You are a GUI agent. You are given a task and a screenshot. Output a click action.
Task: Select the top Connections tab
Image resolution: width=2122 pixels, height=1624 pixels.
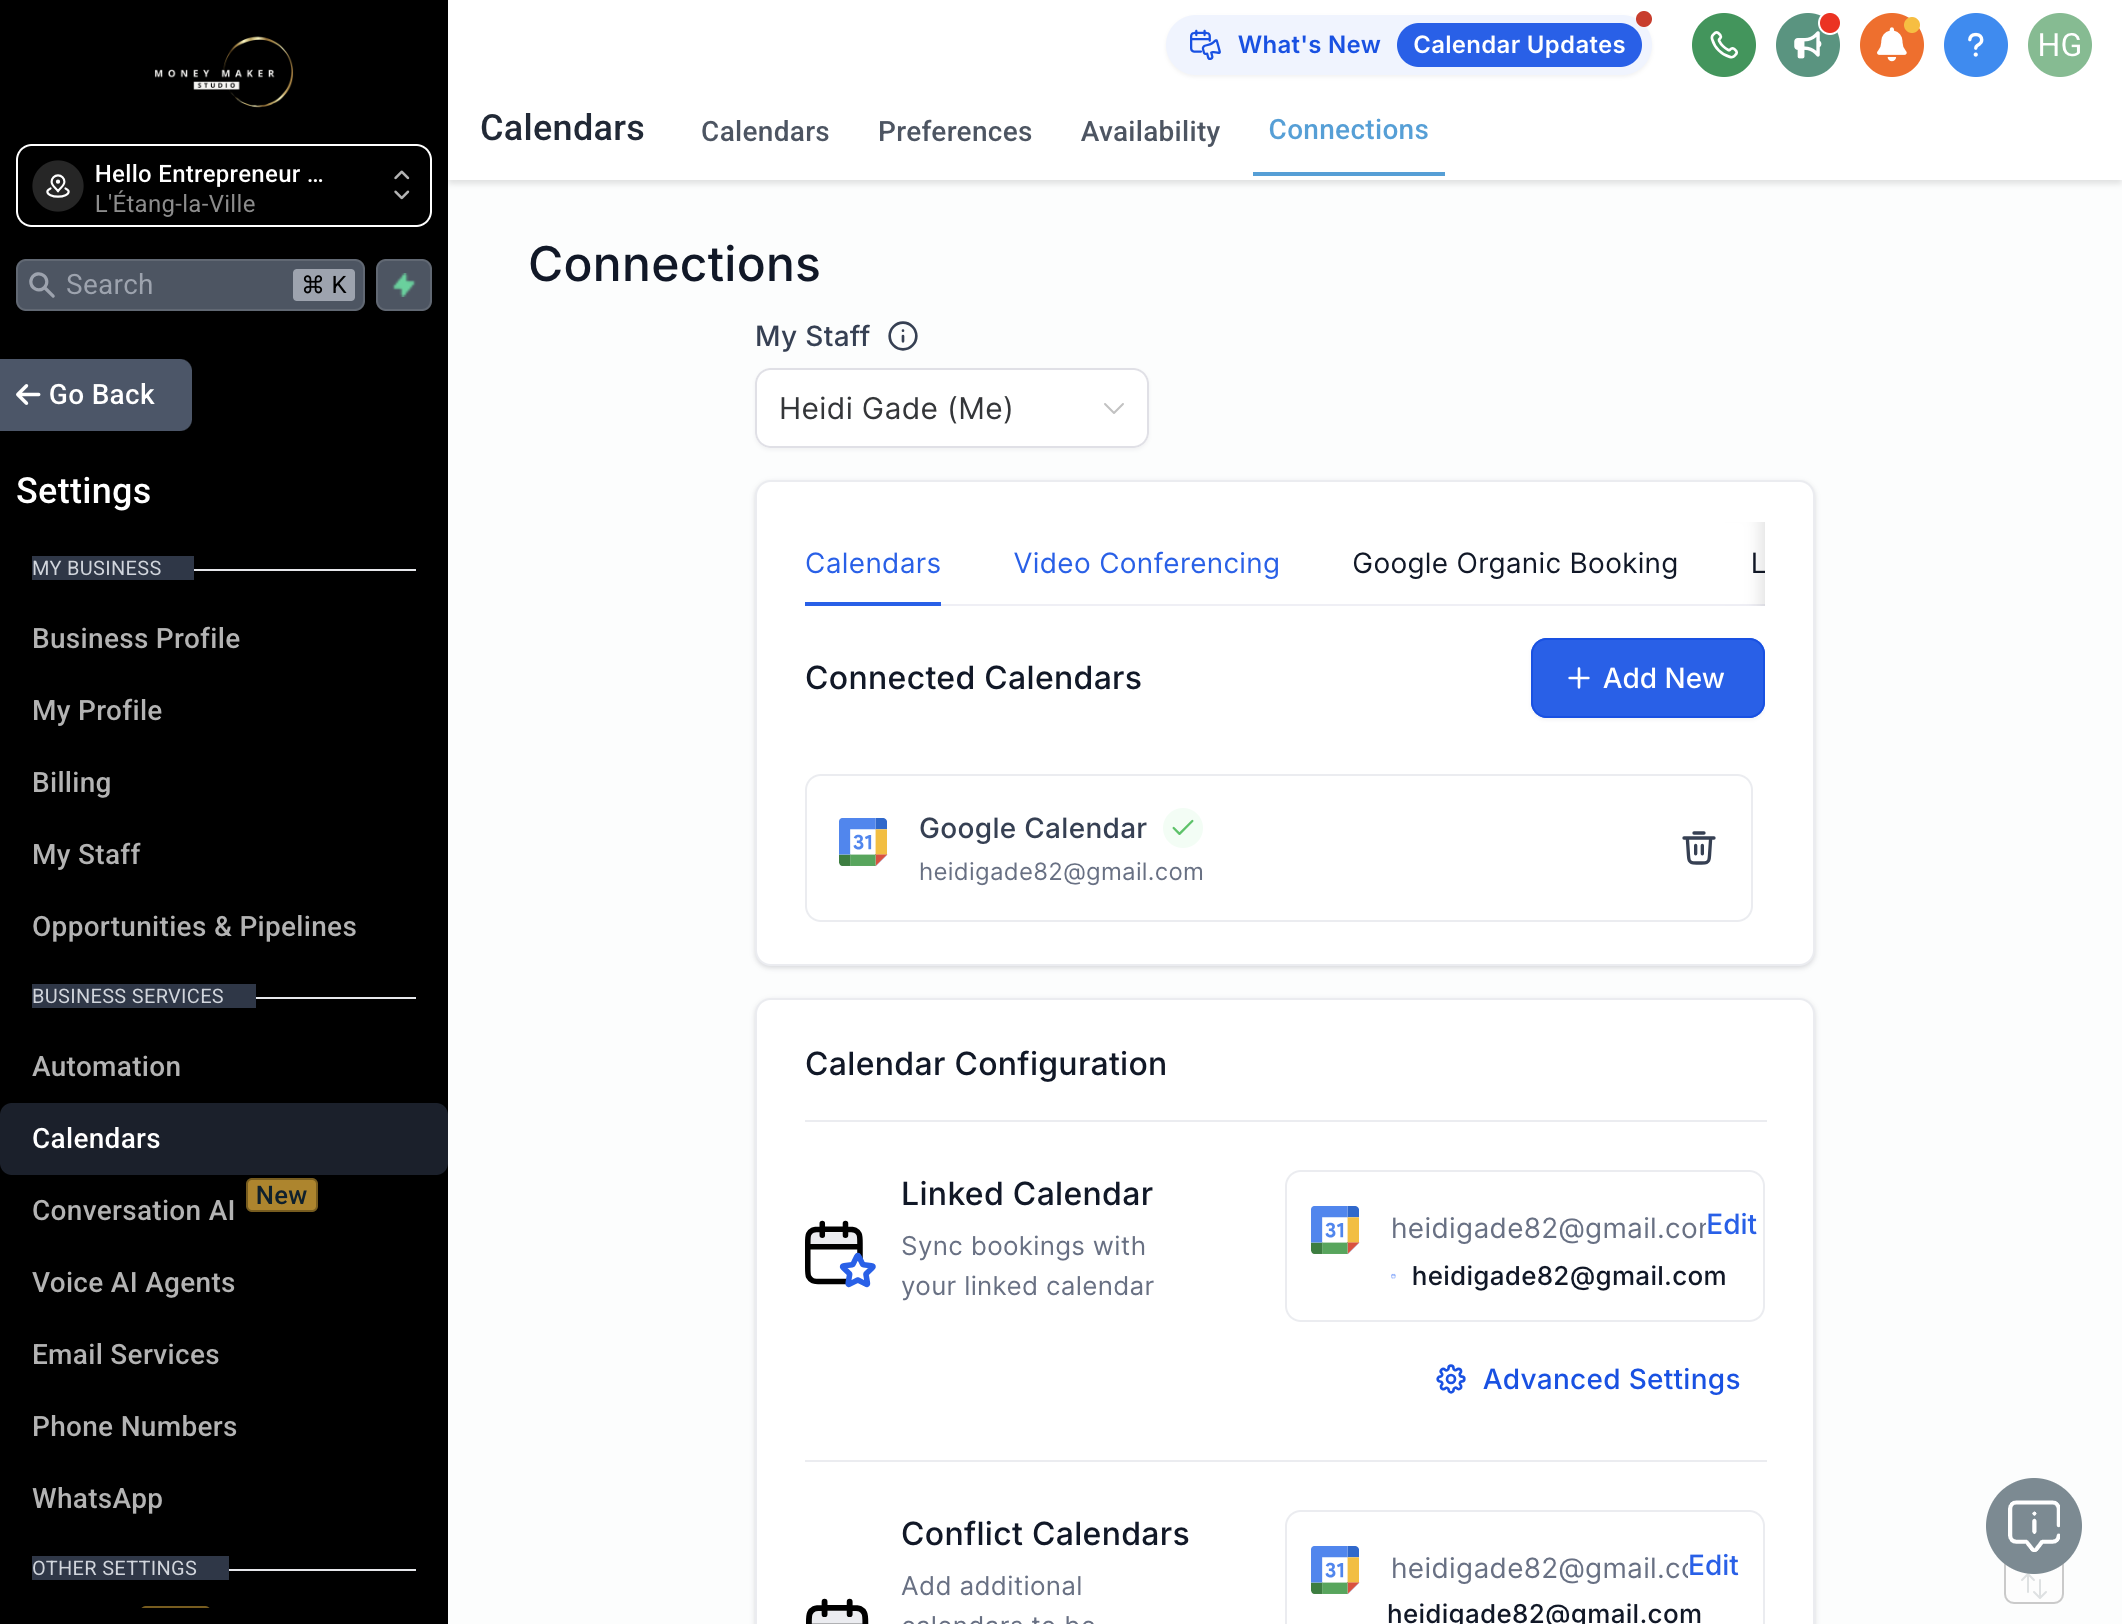click(1348, 130)
